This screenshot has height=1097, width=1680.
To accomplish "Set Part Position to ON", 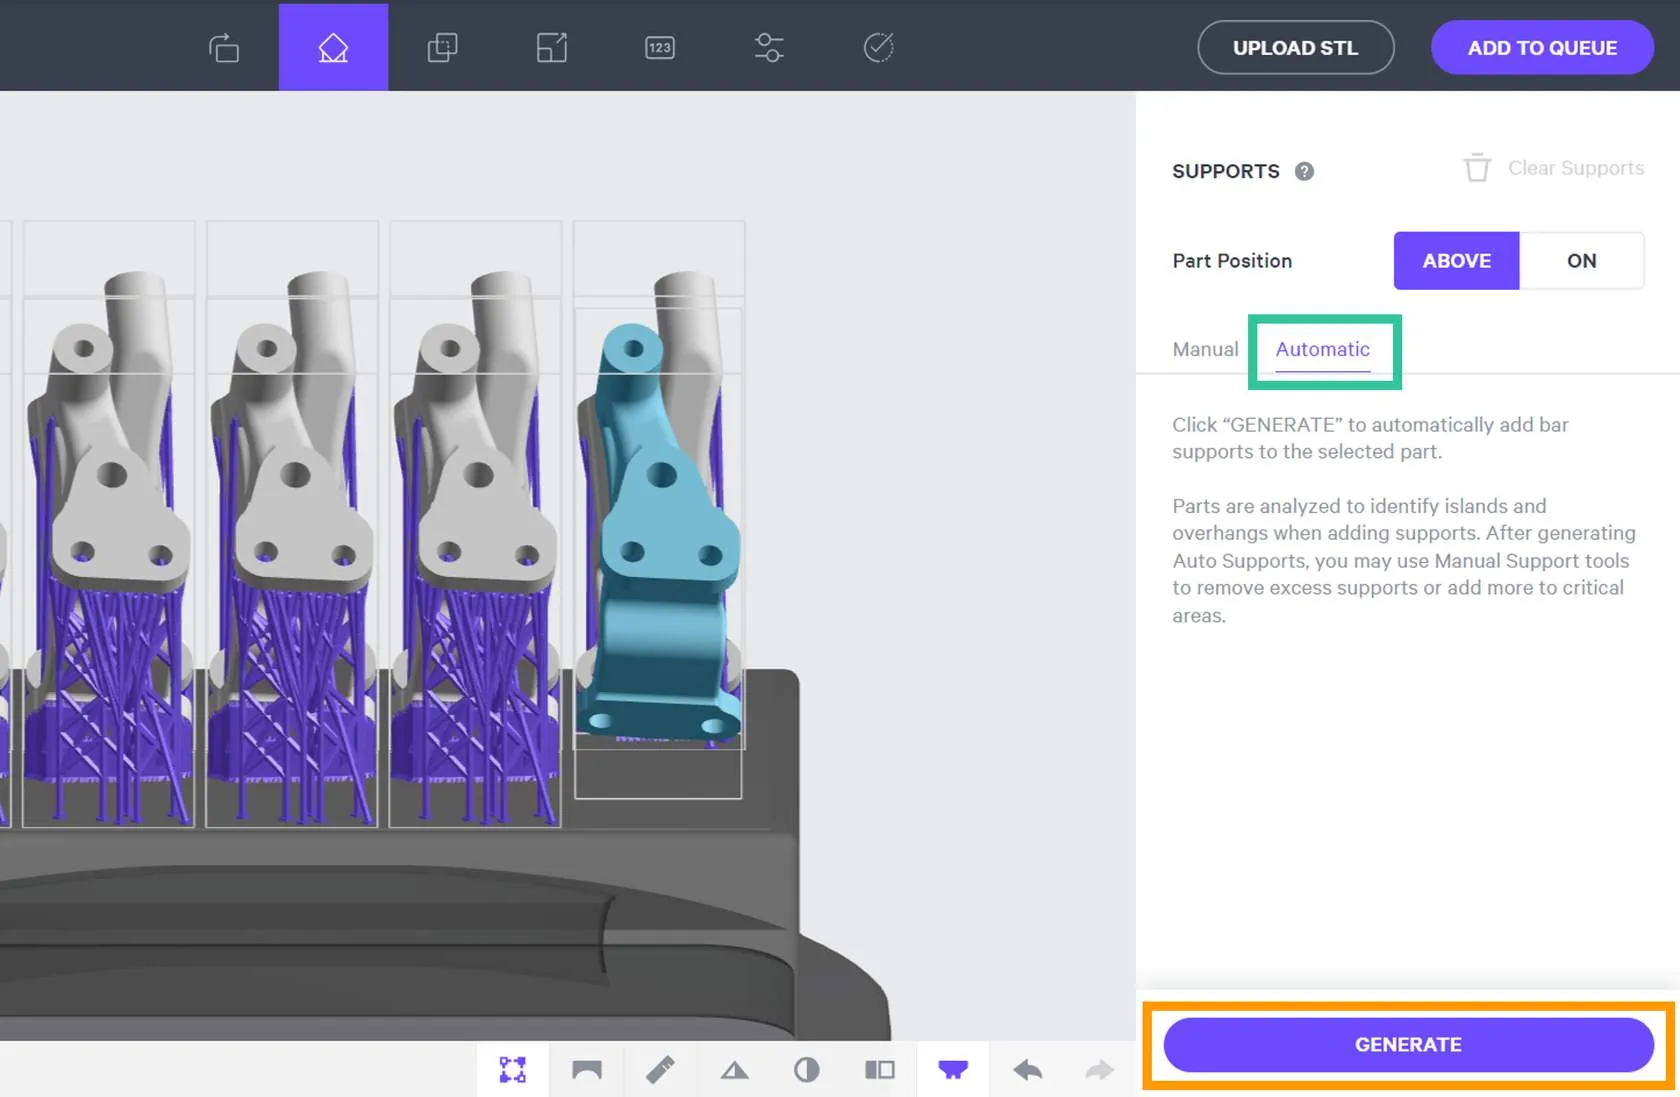I will [1582, 261].
